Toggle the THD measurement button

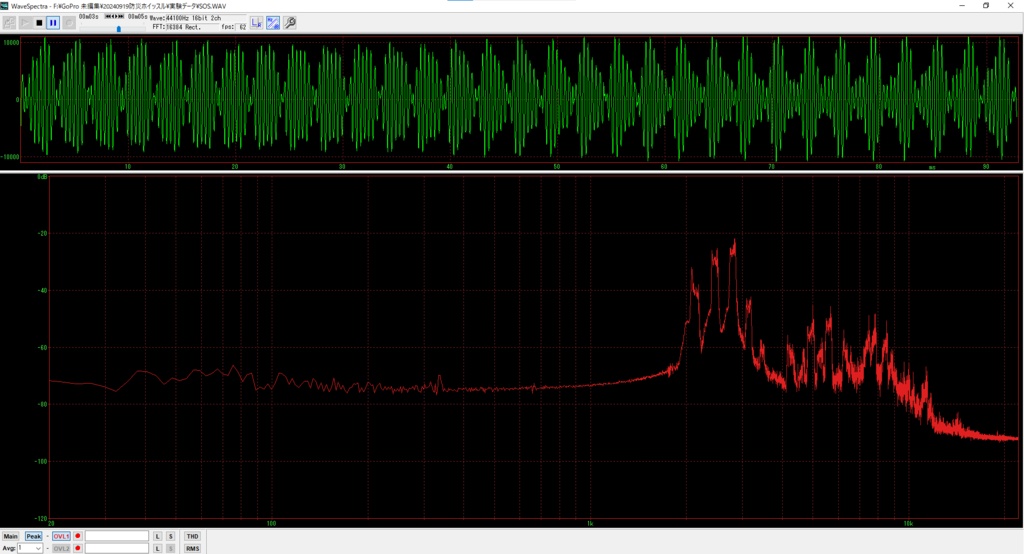click(192, 536)
